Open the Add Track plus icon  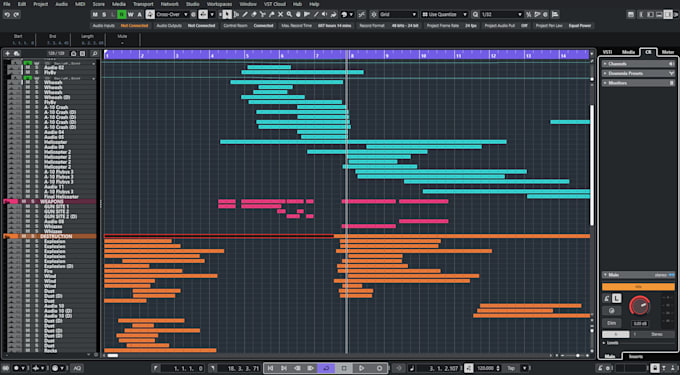coord(7,53)
